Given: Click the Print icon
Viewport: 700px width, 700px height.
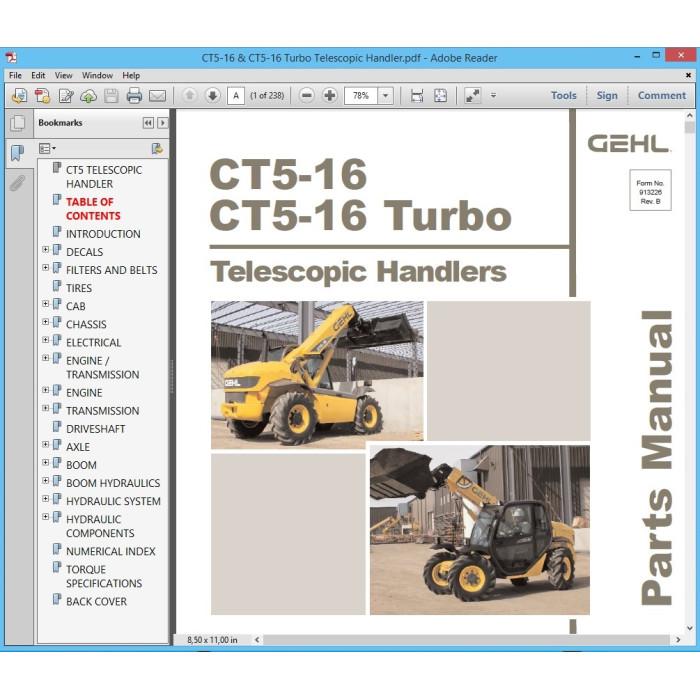Looking at the screenshot, I should click(134, 96).
